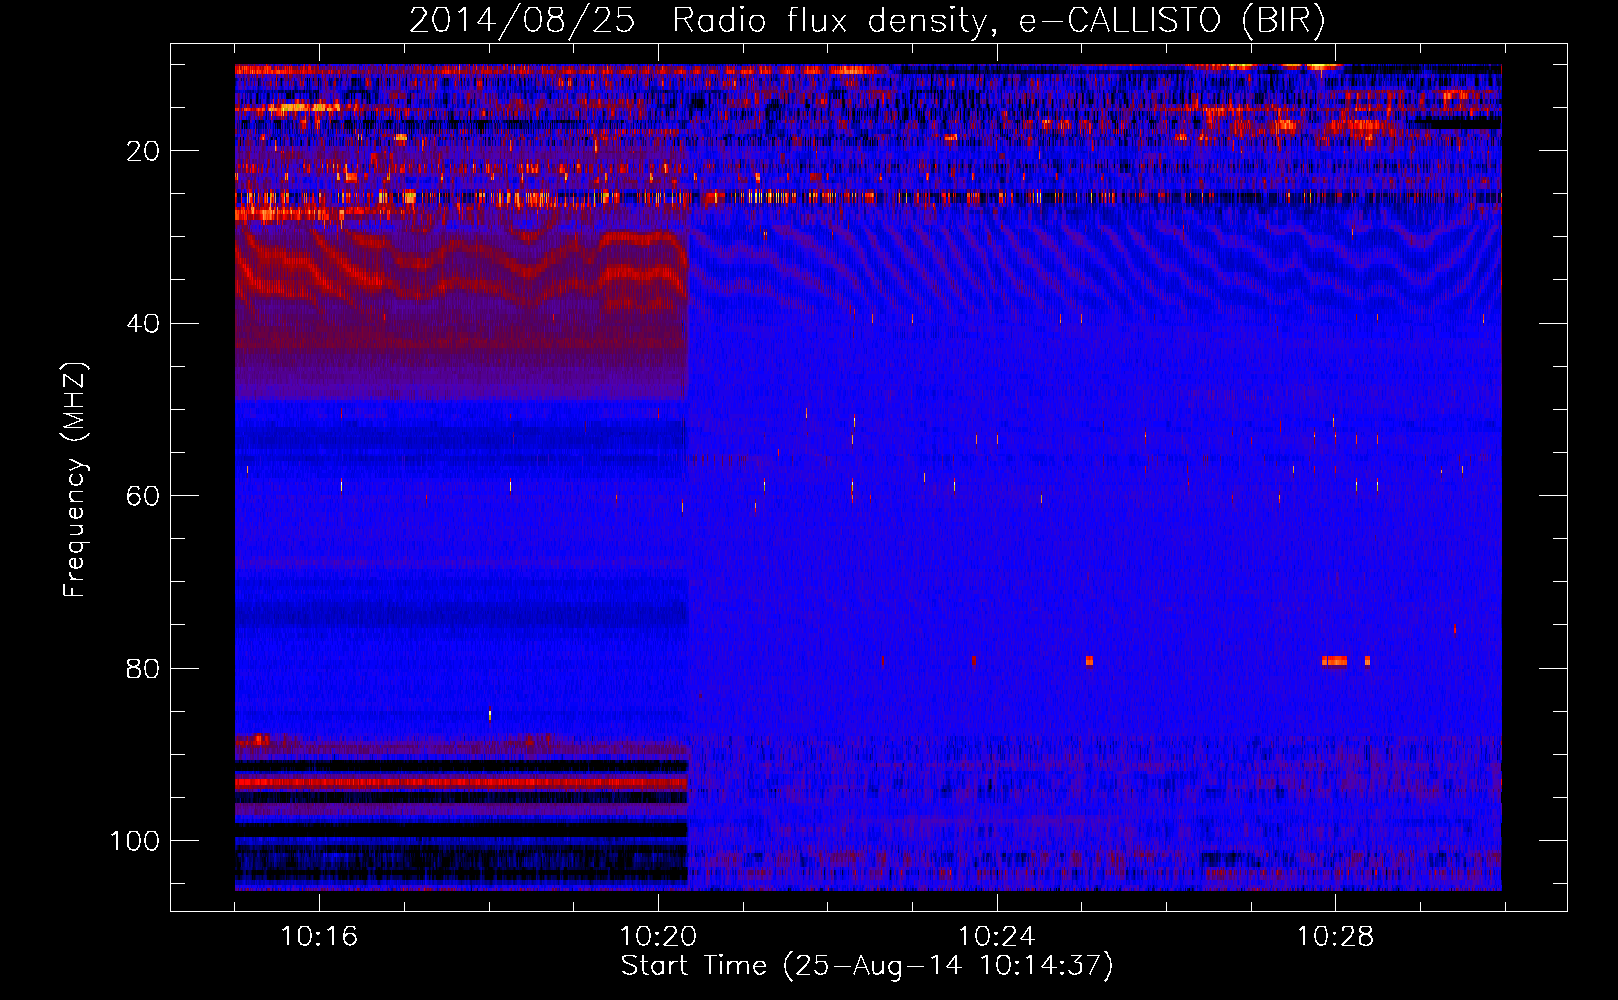Viewport: 1618px width, 1000px height.
Task: Select the date '2014/08/25' in the title
Action: tap(522, 21)
